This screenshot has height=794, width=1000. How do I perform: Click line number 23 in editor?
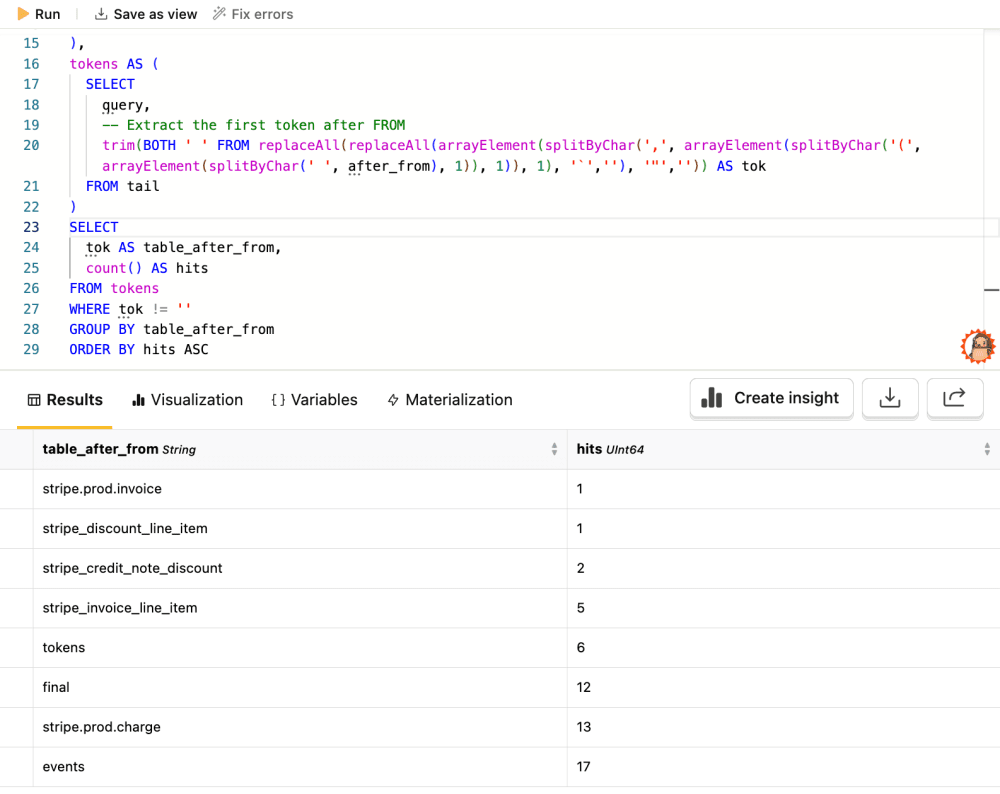pos(31,227)
